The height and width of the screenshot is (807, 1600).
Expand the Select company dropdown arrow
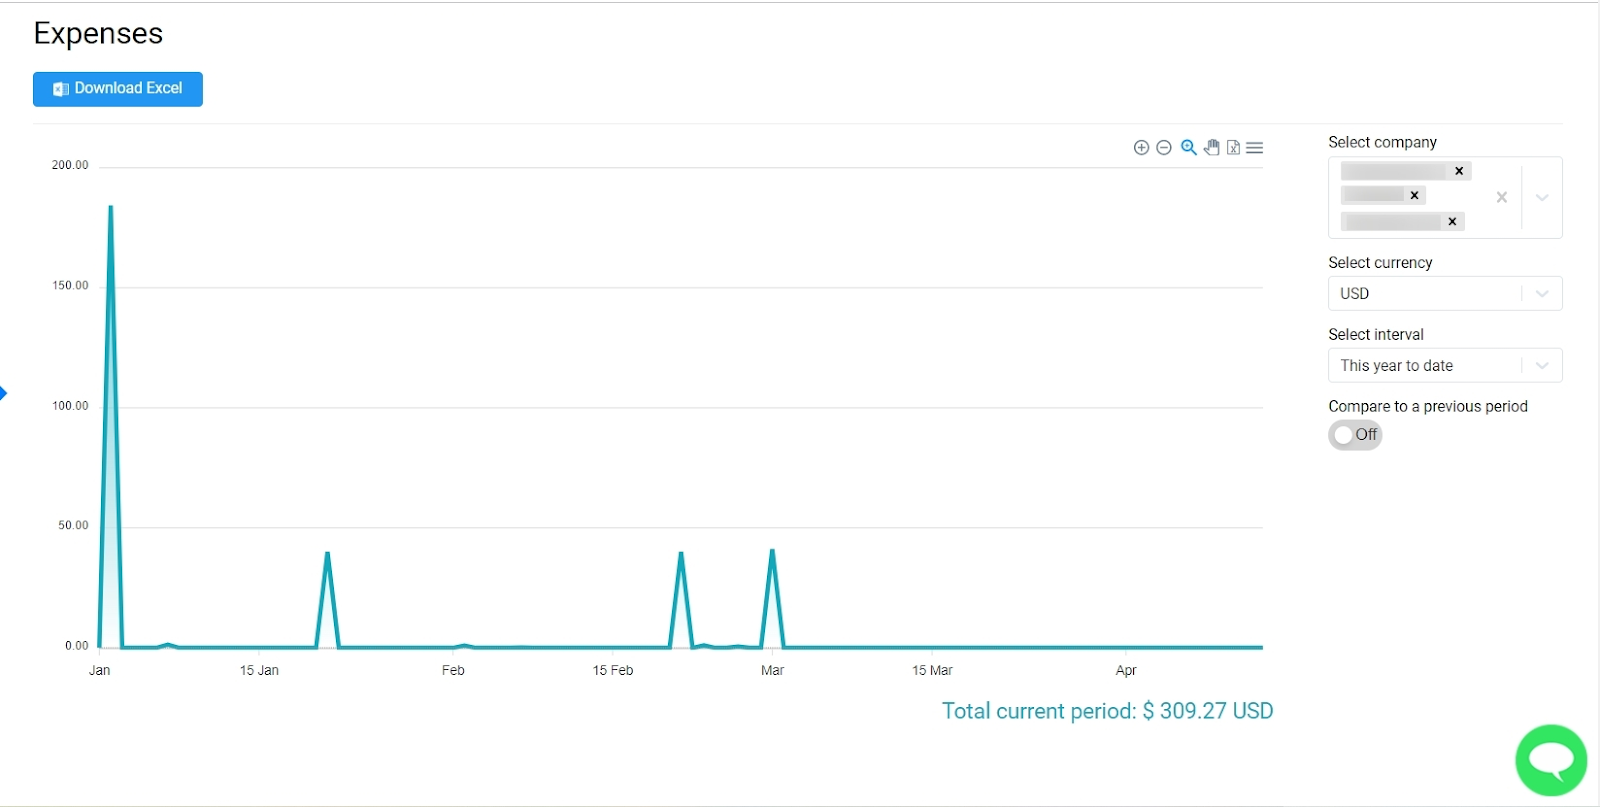[x=1542, y=198]
